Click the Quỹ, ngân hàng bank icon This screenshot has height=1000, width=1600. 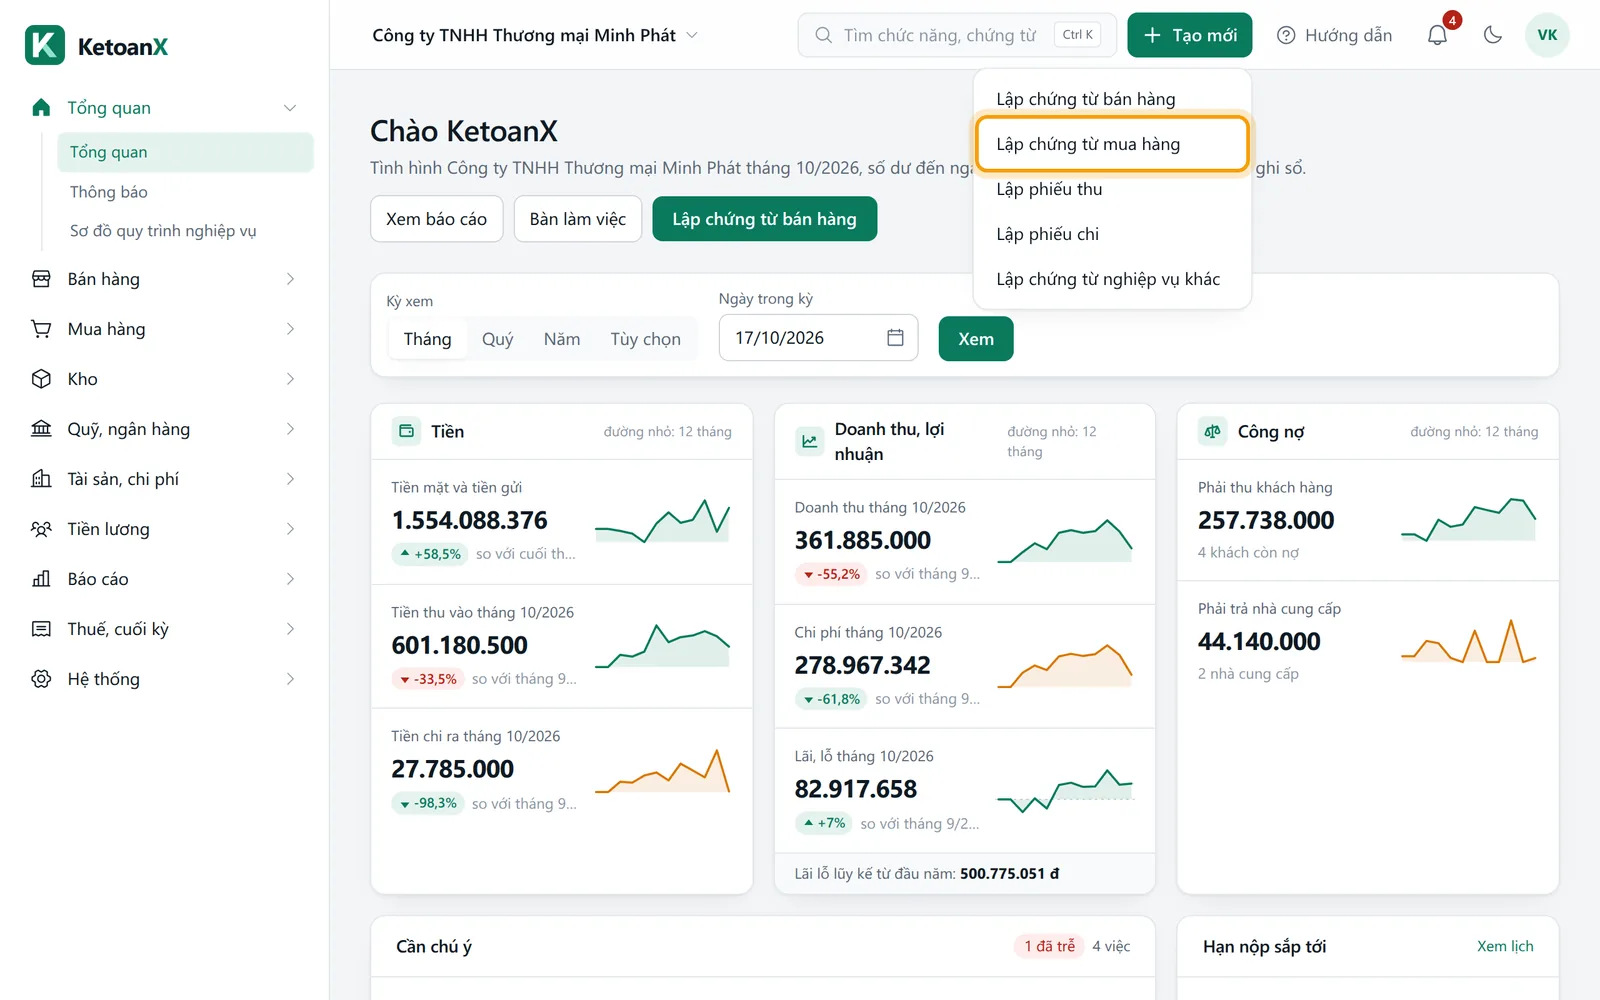click(x=41, y=429)
